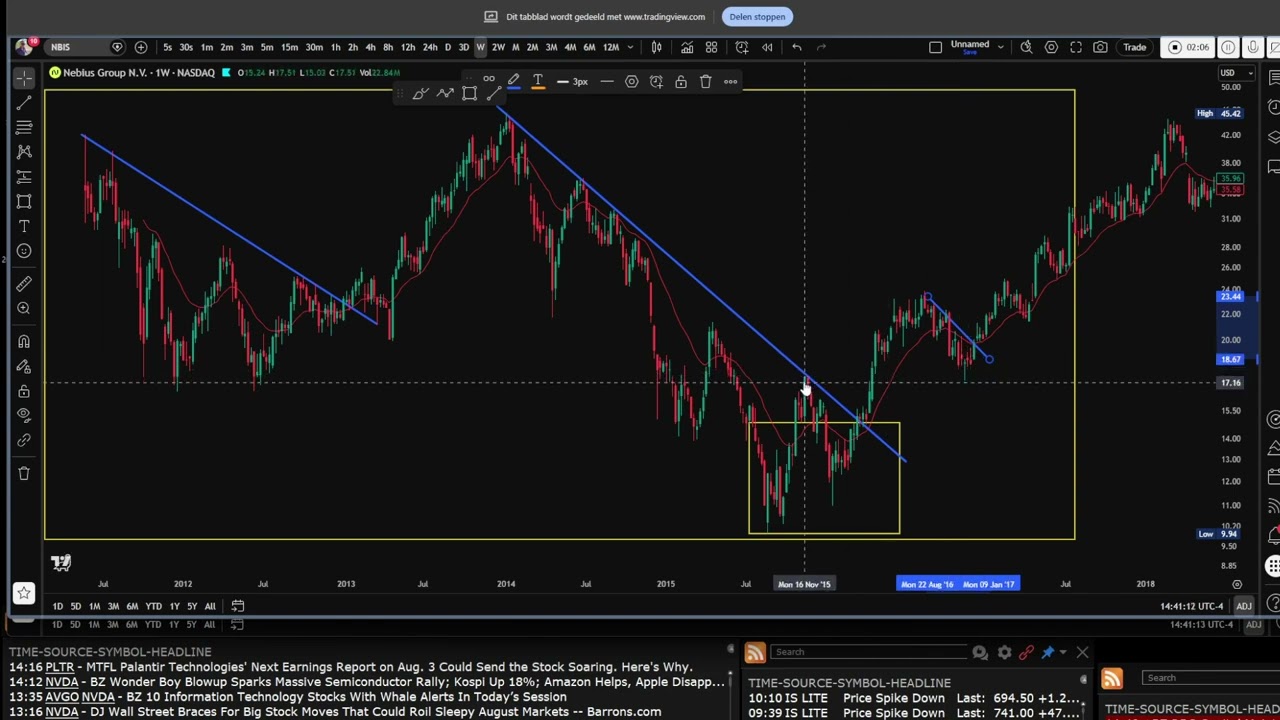
Task: Click the Delen stoppen button
Action: (757, 16)
